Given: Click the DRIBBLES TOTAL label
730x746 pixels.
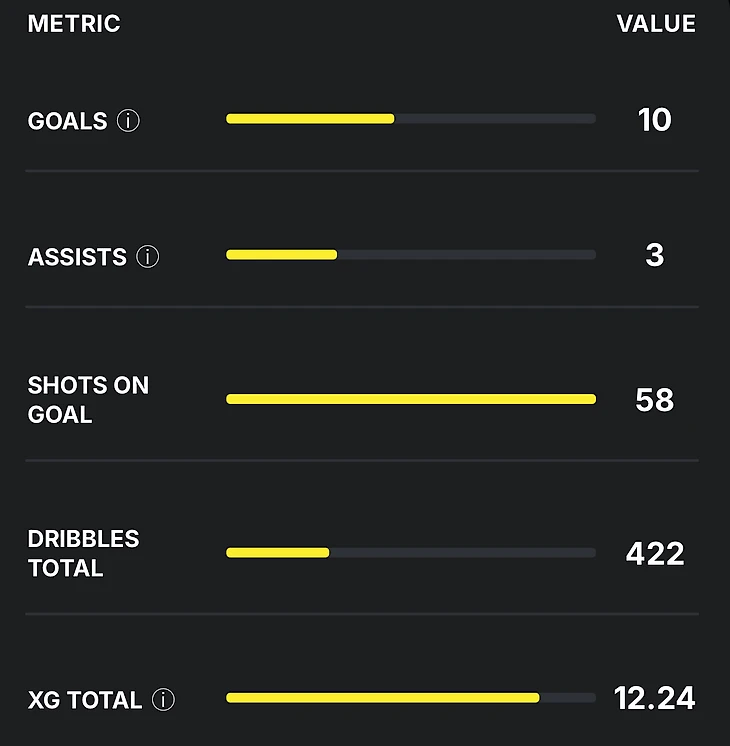Looking at the screenshot, I should coord(83,553).
